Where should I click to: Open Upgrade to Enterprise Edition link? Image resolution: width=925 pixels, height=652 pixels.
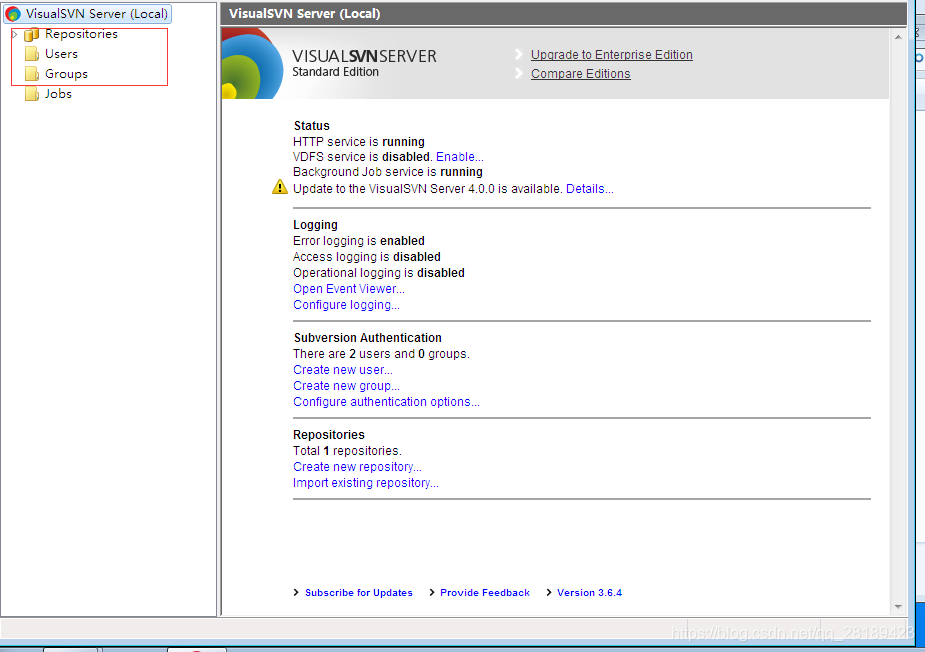click(x=612, y=55)
